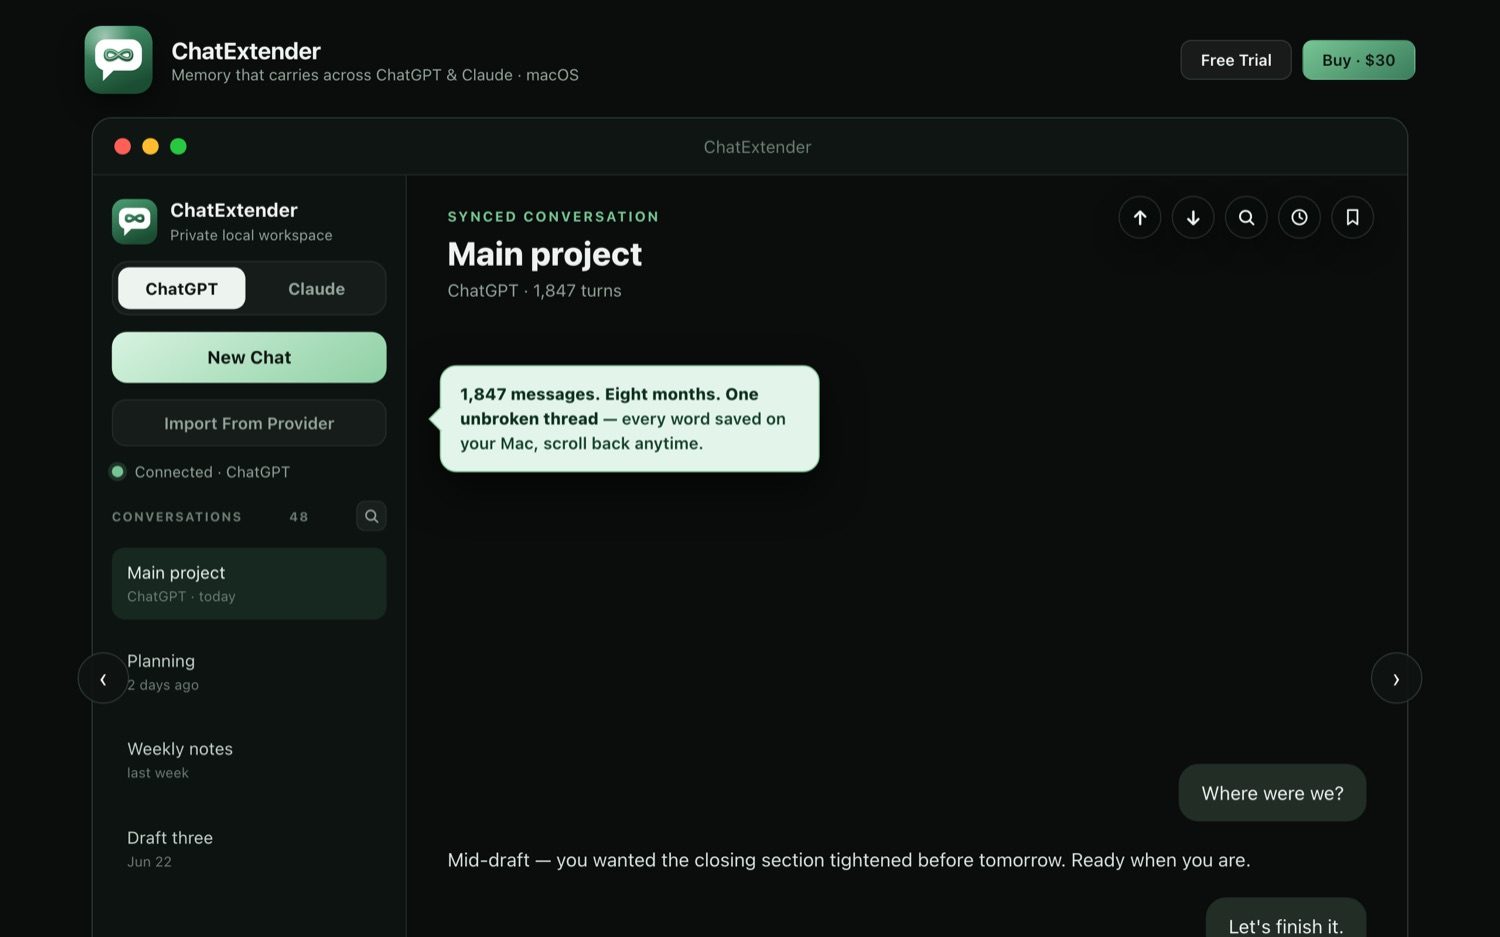Click Buy · $30 button
Image resolution: width=1500 pixels, height=937 pixels.
[x=1358, y=60]
